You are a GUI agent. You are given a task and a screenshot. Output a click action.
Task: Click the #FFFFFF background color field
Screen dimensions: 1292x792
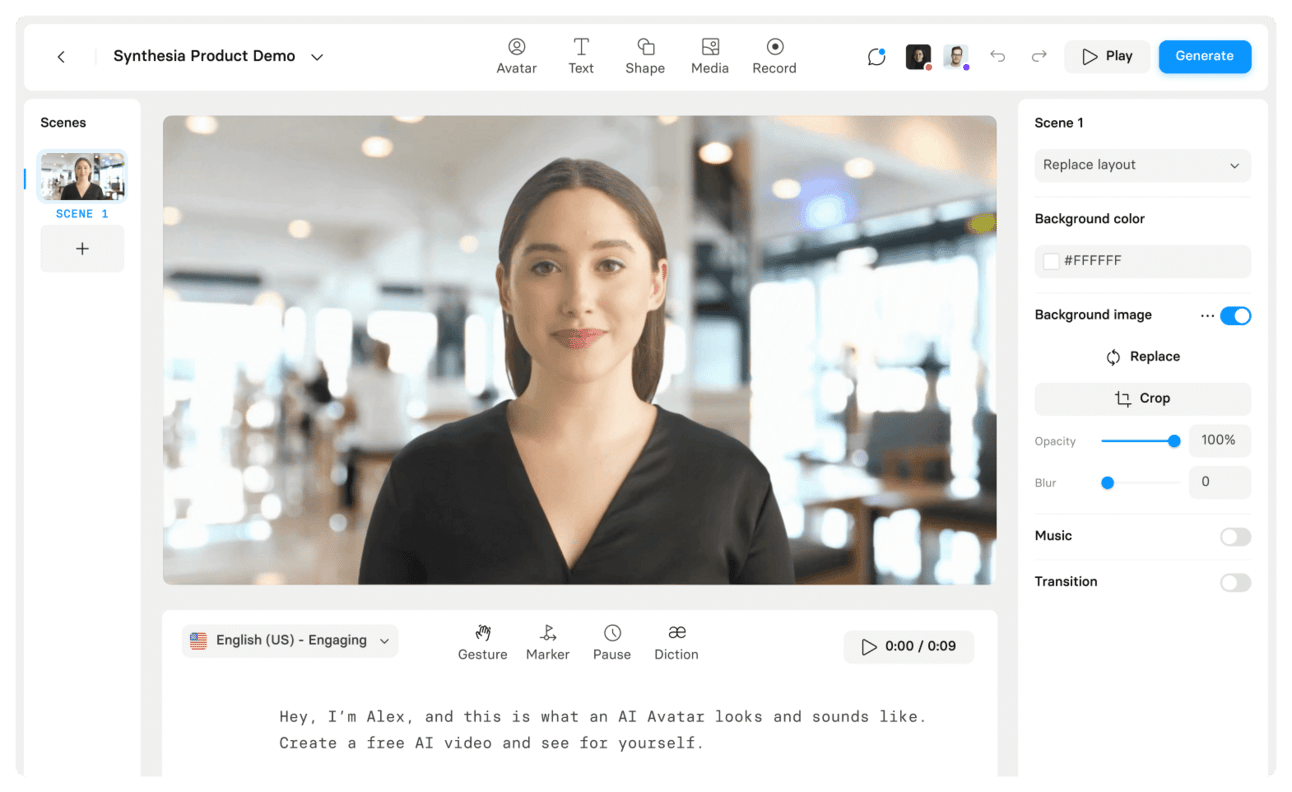(x=1142, y=261)
